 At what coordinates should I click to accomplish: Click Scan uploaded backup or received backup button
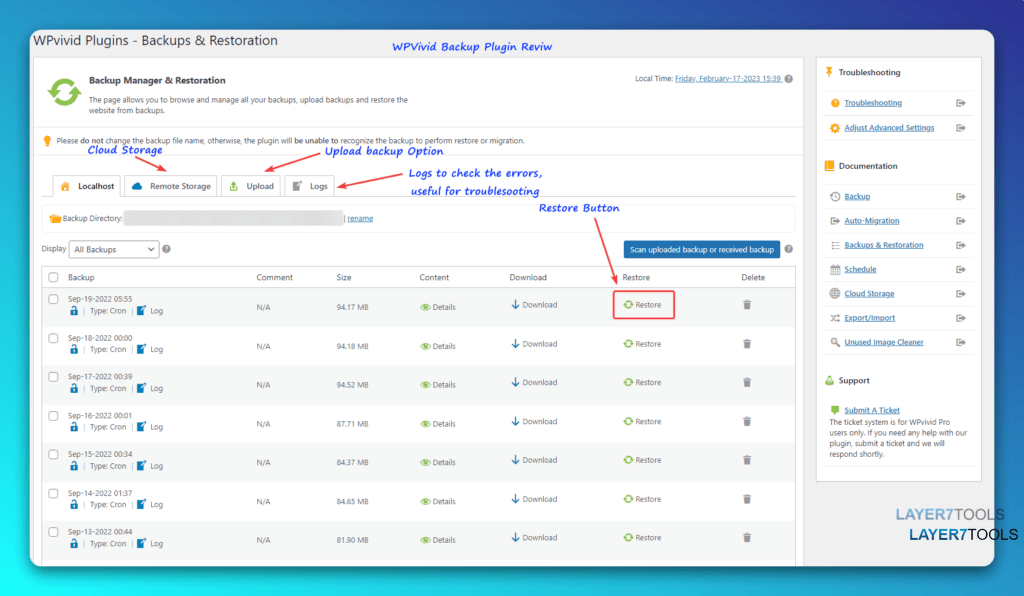(701, 249)
